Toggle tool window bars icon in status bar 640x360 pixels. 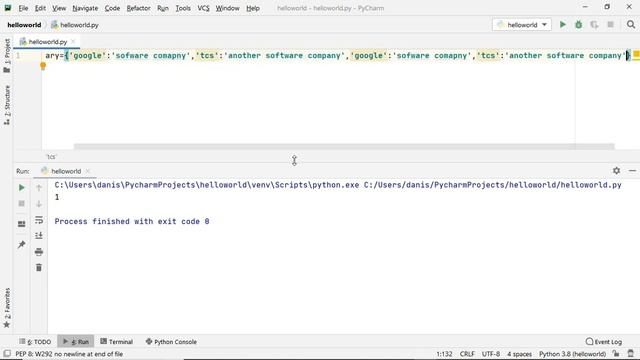click(x=7, y=353)
